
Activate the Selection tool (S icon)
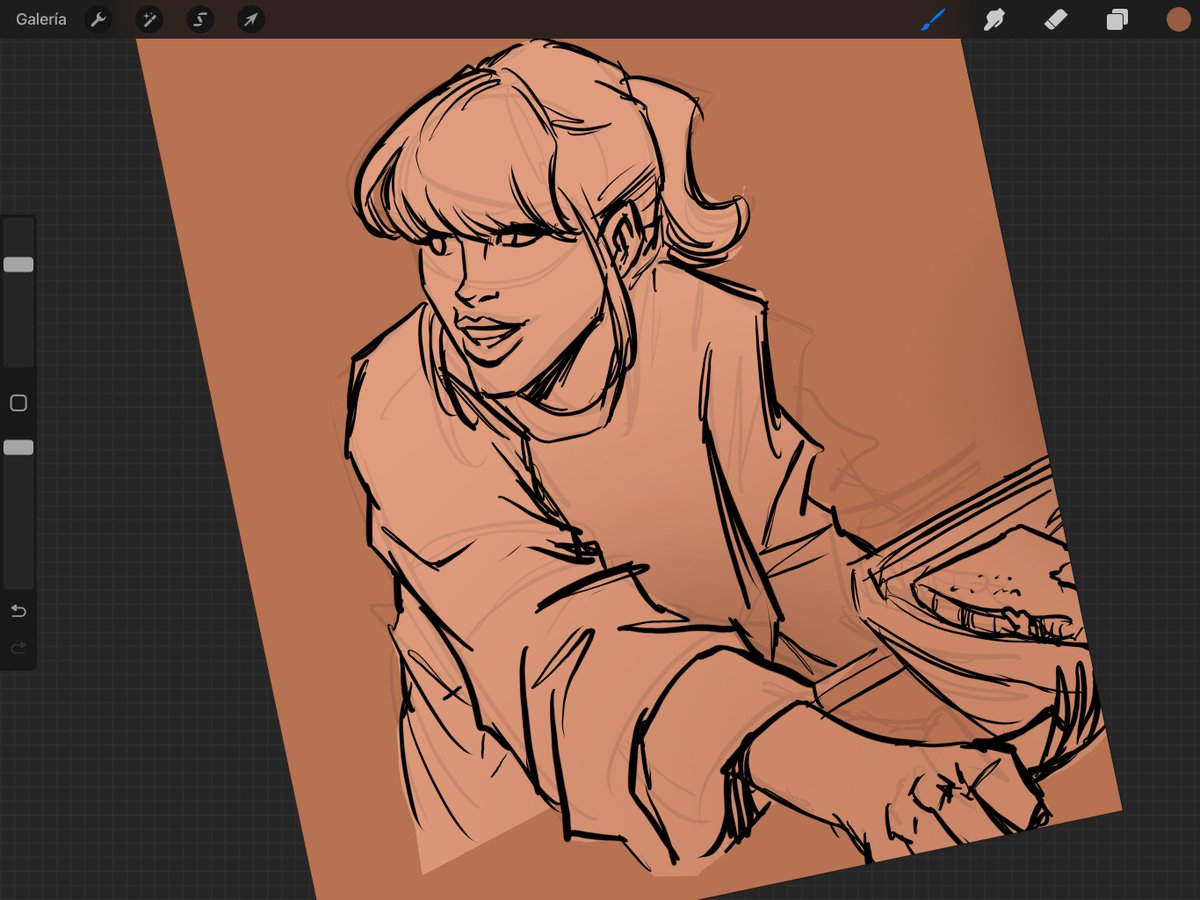tap(199, 19)
